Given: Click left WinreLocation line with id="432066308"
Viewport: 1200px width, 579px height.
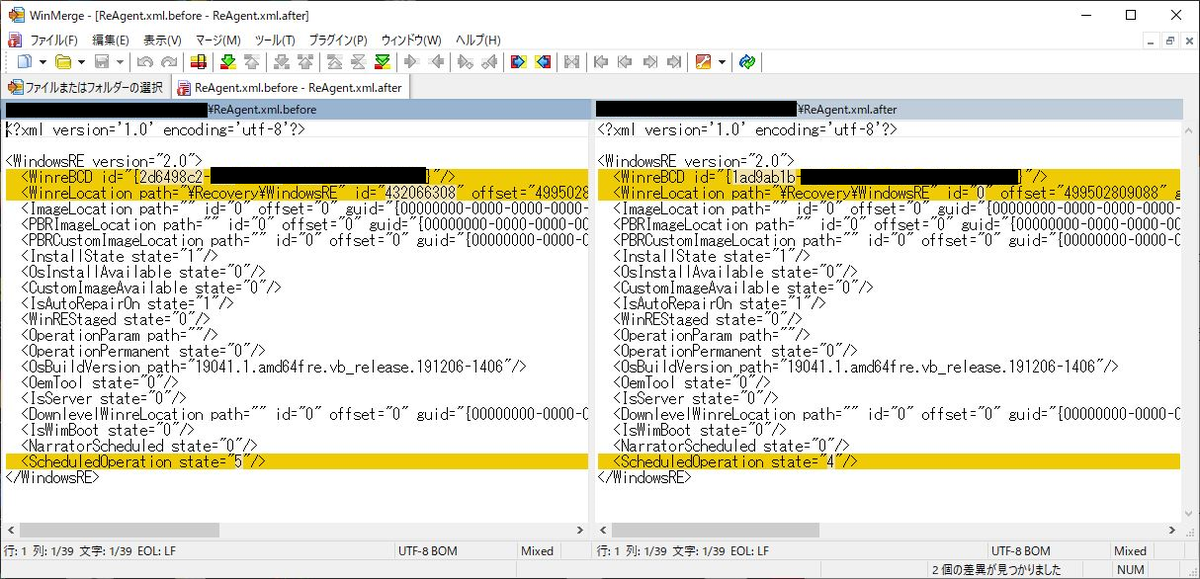Looking at the screenshot, I should pyautogui.click(x=297, y=192).
